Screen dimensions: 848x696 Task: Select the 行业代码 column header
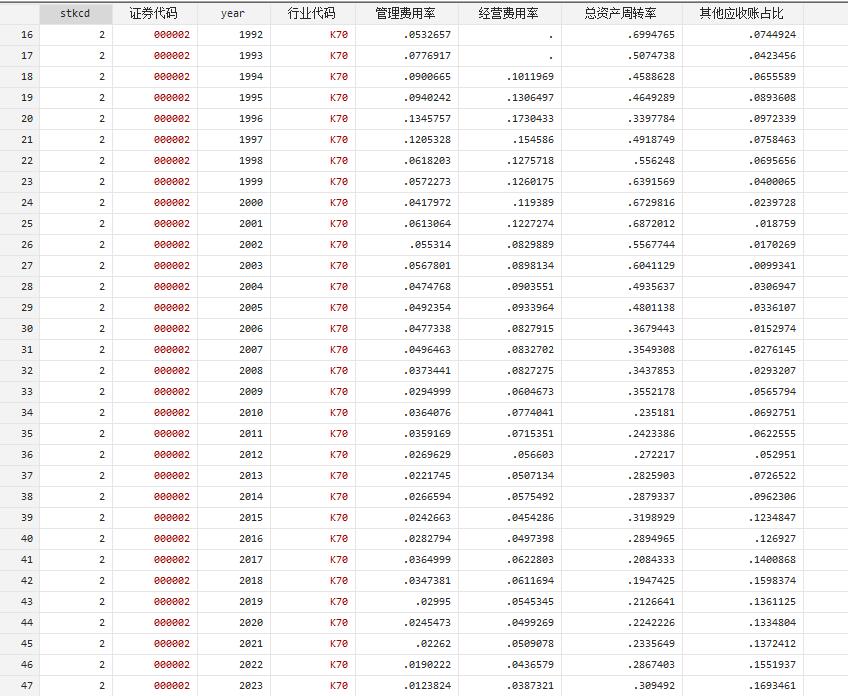(313, 14)
